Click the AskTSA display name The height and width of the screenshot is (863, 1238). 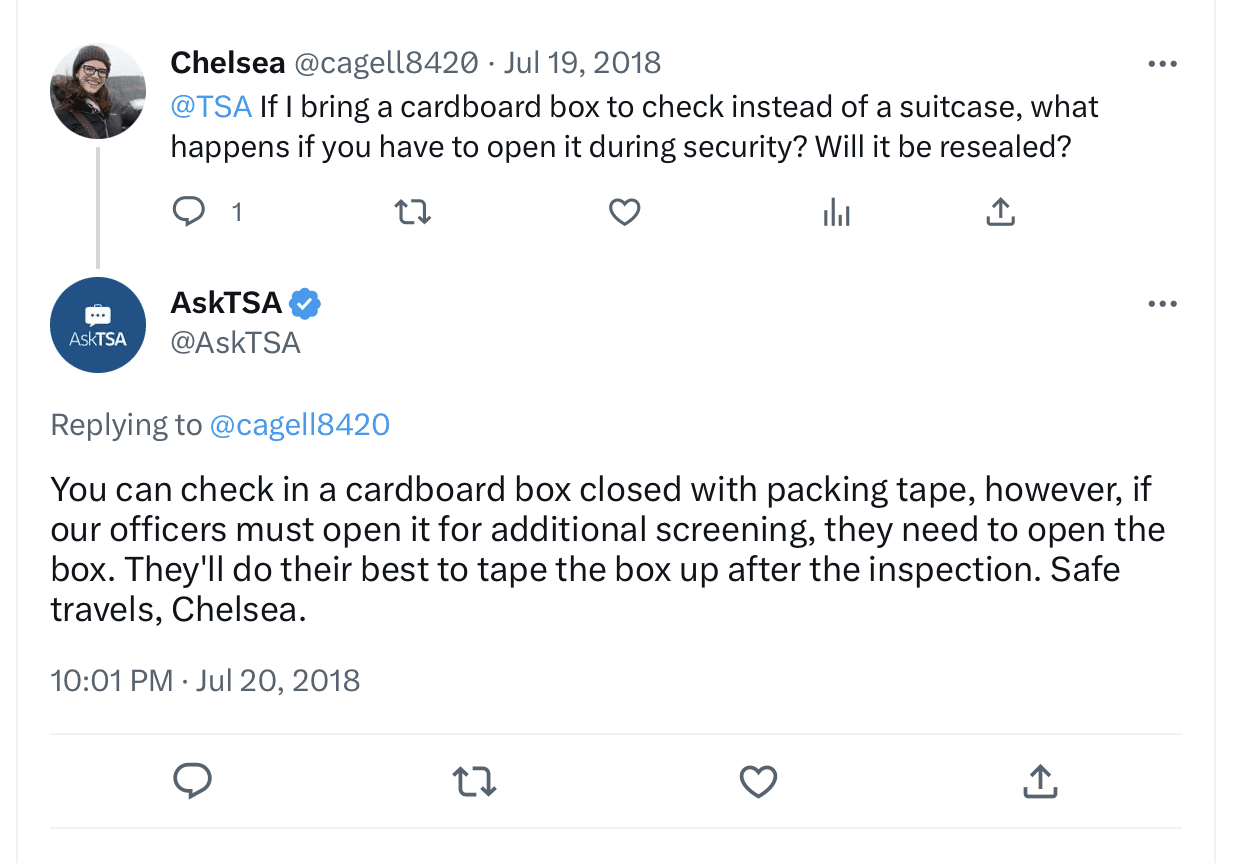click(226, 303)
